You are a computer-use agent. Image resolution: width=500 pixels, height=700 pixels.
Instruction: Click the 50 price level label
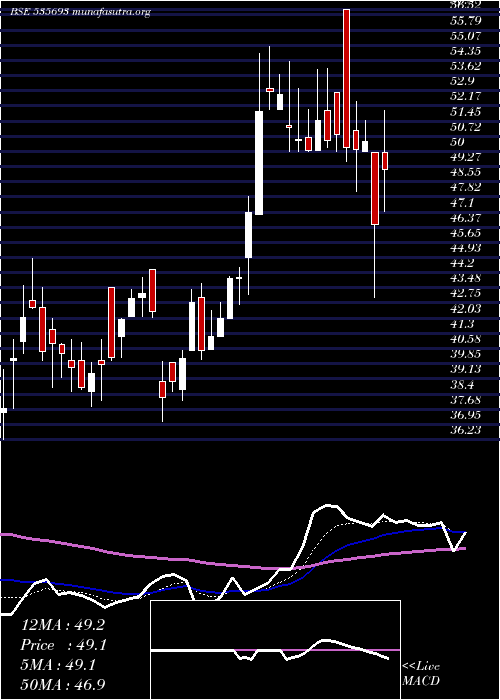pos(457,142)
